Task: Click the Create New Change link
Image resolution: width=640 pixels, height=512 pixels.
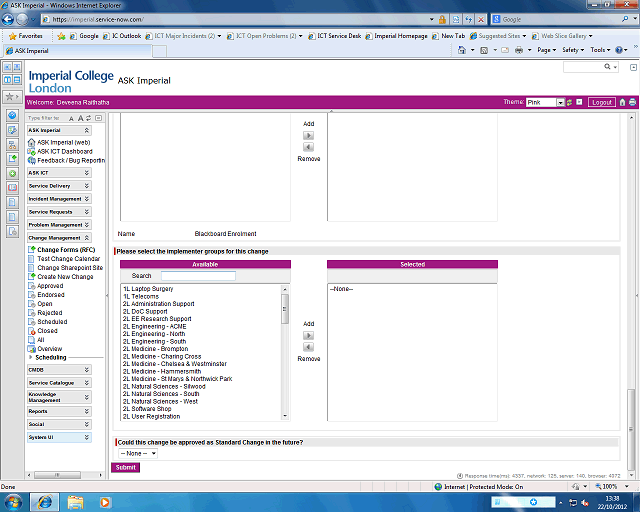Action: (65, 277)
